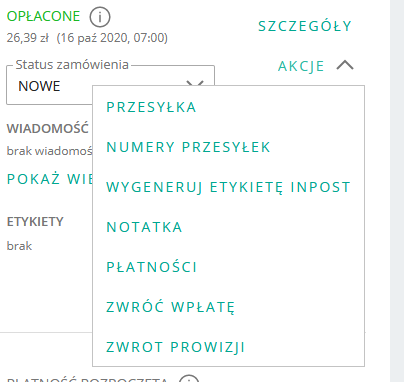
Task: Collapse the AKCJE menu chevron
Action: 345,65
